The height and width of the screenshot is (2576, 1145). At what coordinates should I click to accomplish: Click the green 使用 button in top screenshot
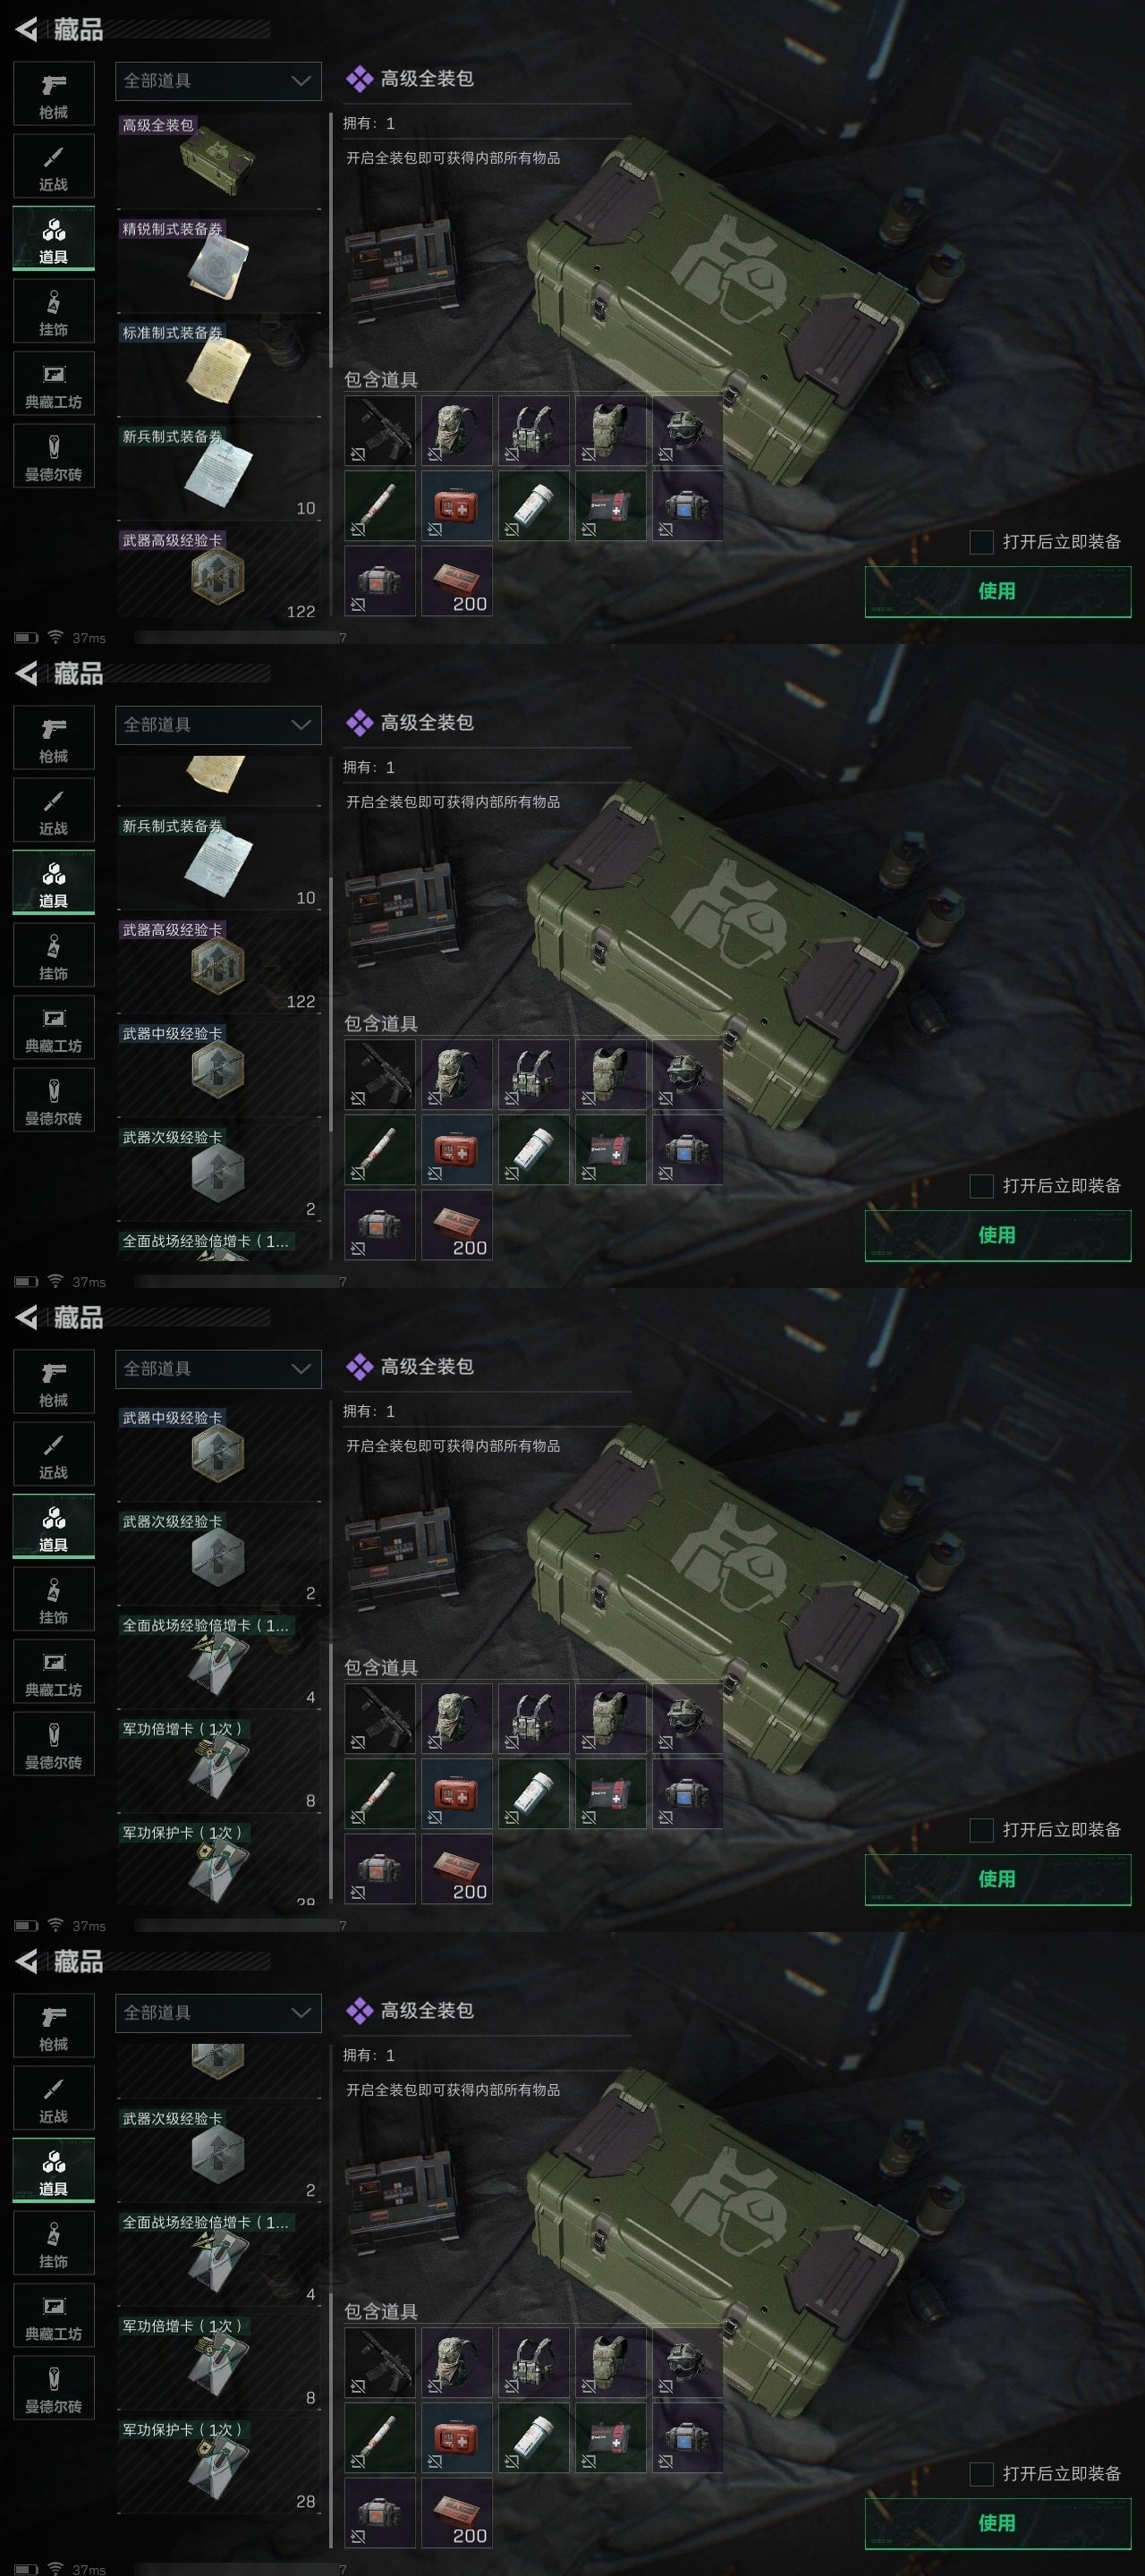(997, 591)
